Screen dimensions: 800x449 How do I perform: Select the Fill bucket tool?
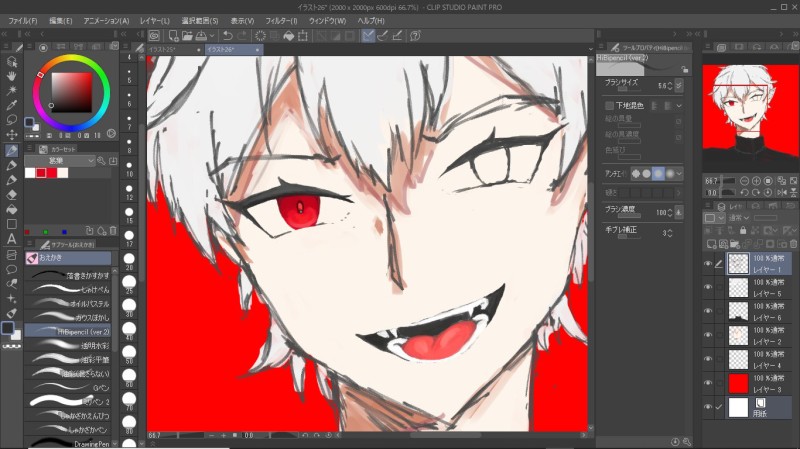click(x=11, y=209)
